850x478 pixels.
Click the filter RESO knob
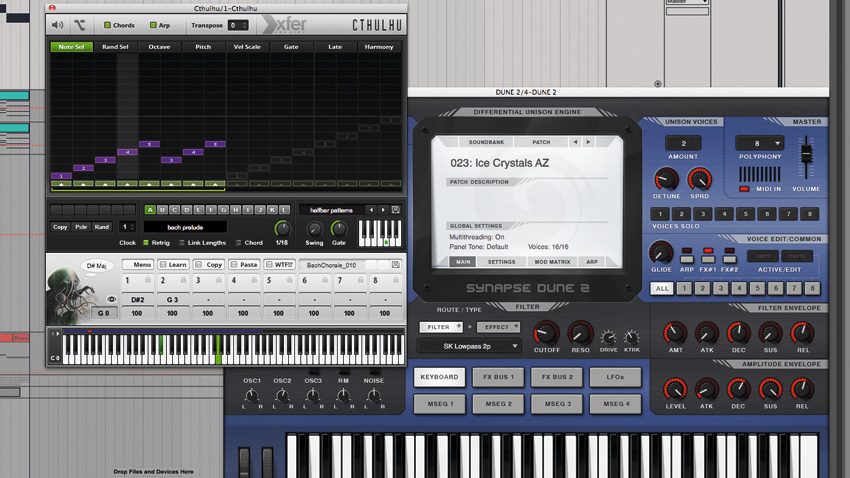(x=580, y=333)
